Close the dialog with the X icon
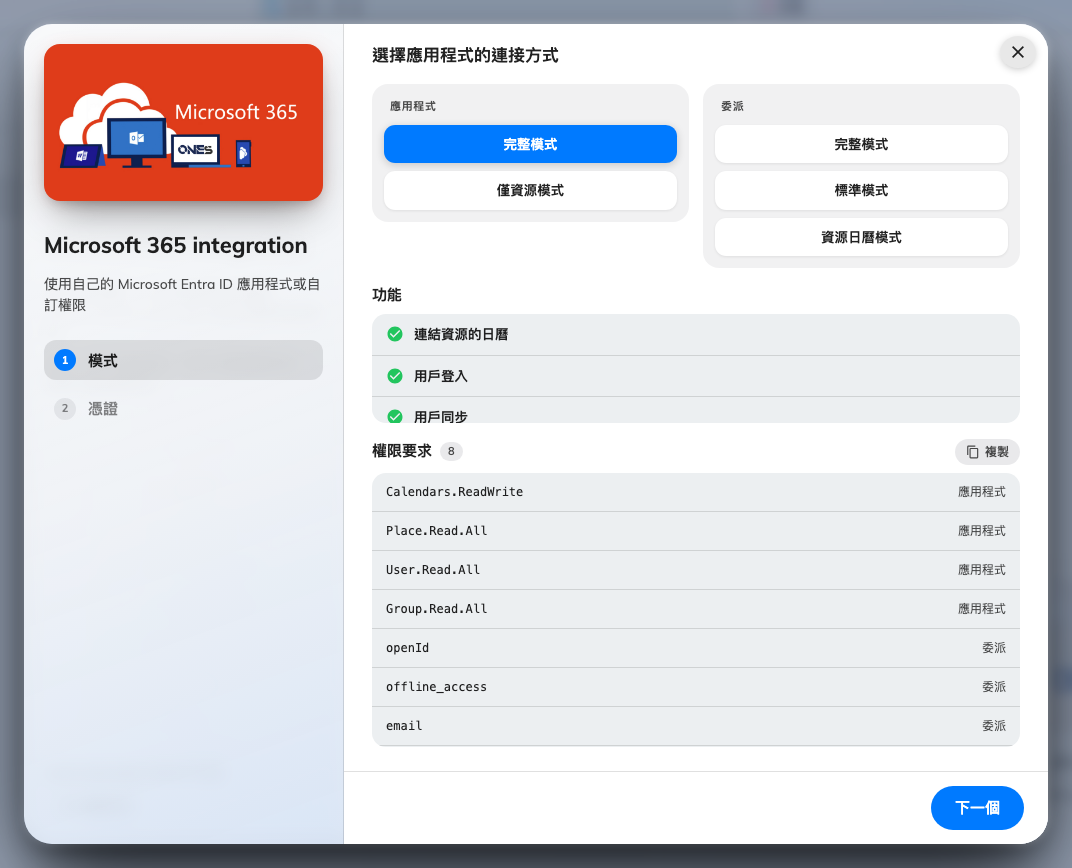The image size is (1072, 868). pos(1017,53)
